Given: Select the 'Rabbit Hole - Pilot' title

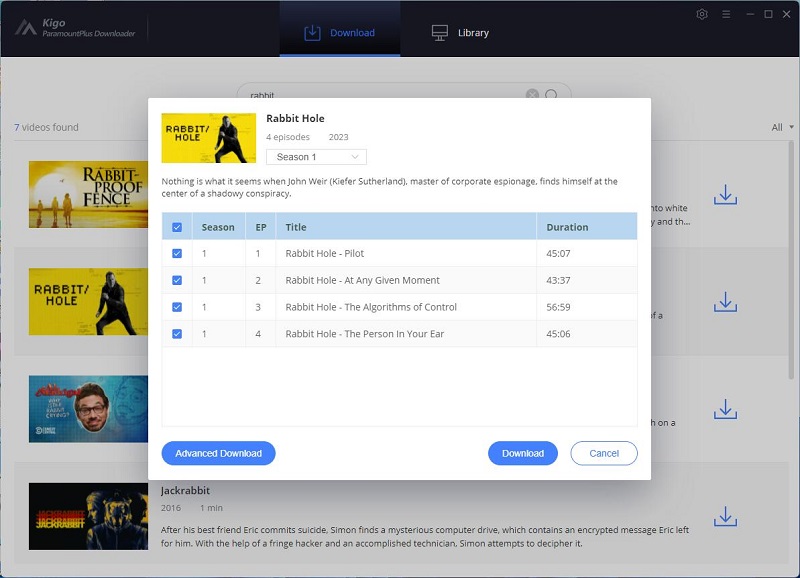Looking at the screenshot, I should (x=324, y=254).
